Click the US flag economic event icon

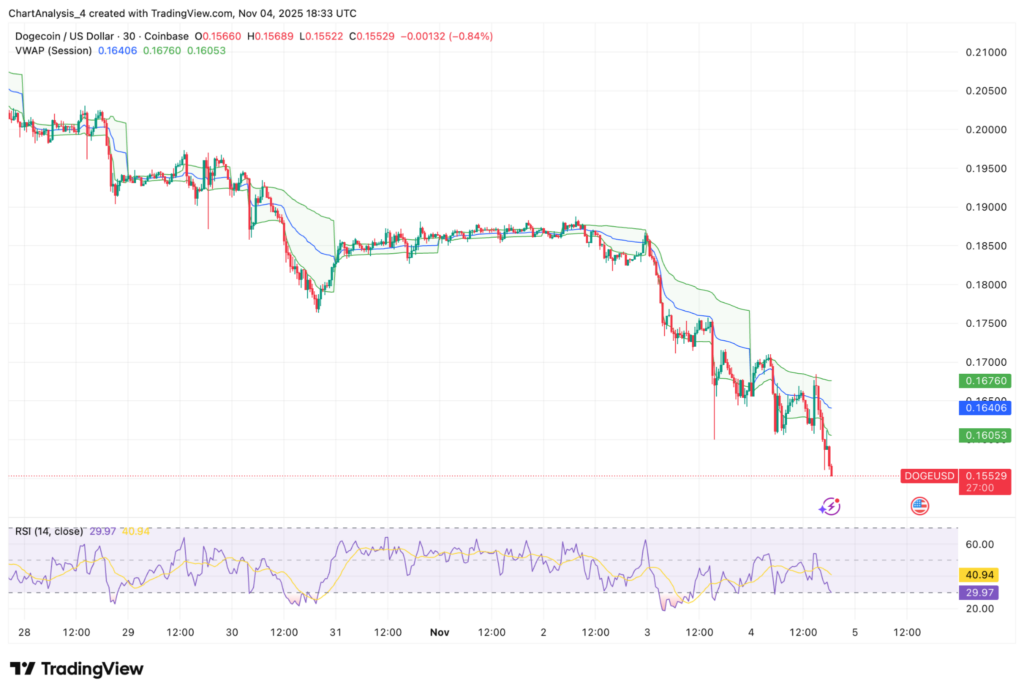tap(920, 506)
